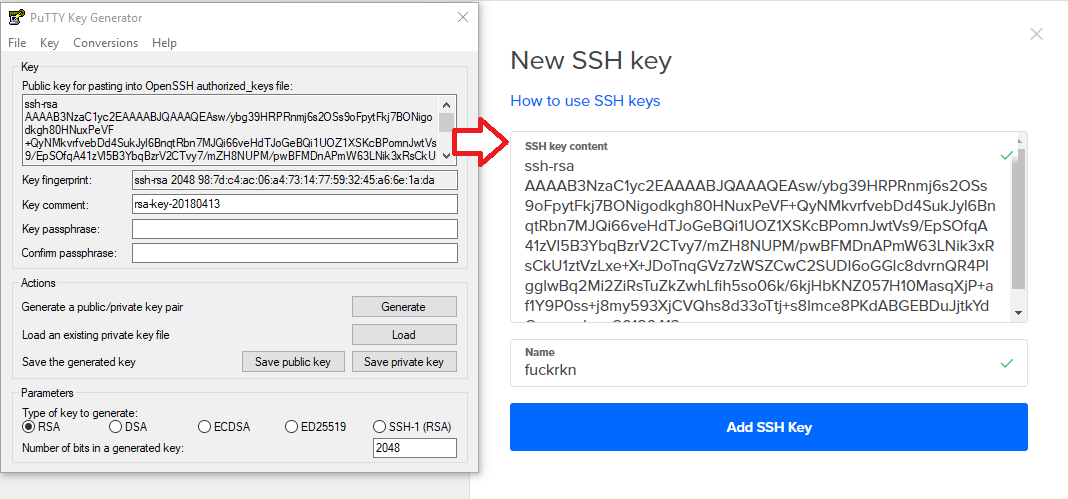This screenshot has height=499, width=1068.
Task: Click the 'Save the generated key' label
Action: coord(79,362)
